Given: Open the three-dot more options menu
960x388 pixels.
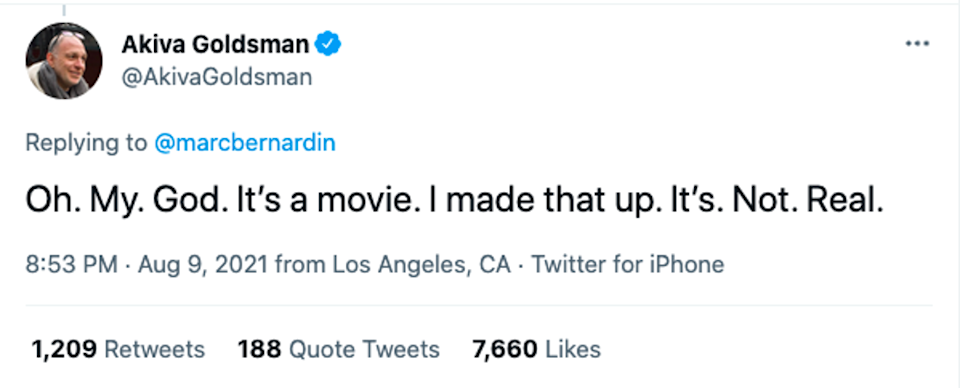Looking at the screenshot, I should pyautogui.click(x=917, y=43).
